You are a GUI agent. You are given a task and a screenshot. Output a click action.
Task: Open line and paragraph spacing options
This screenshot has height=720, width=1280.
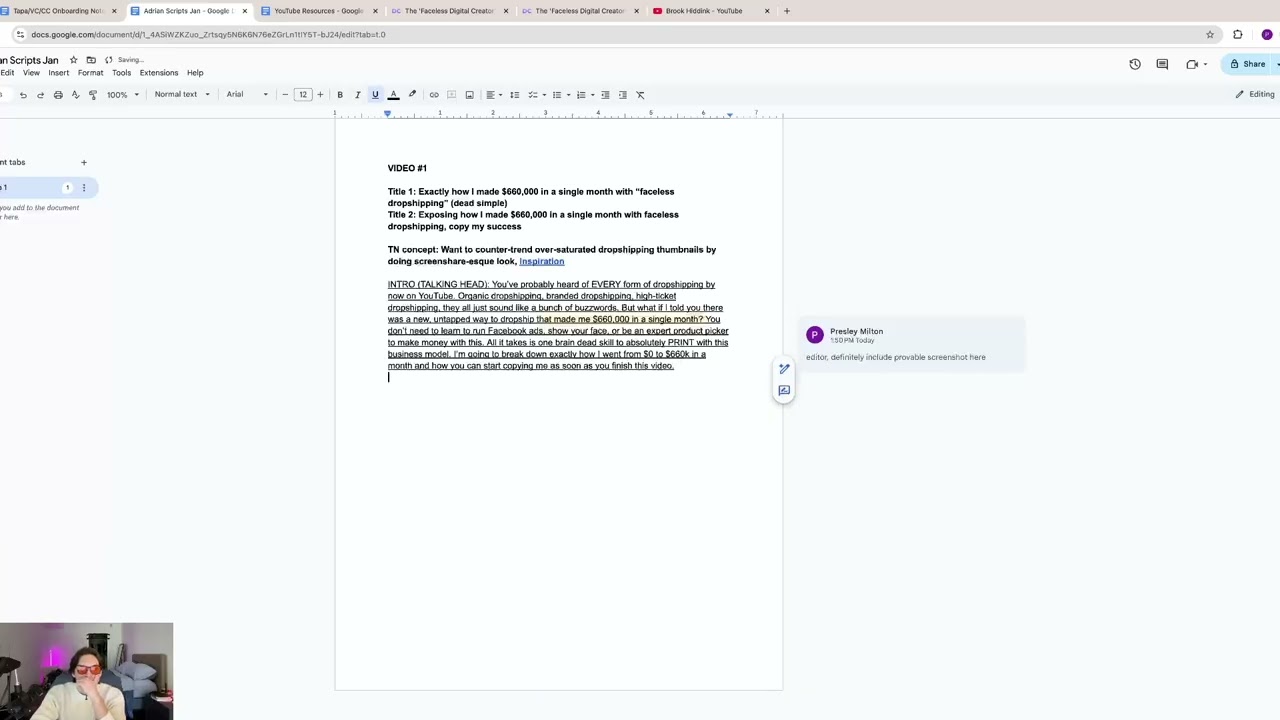[x=515, y=95]
